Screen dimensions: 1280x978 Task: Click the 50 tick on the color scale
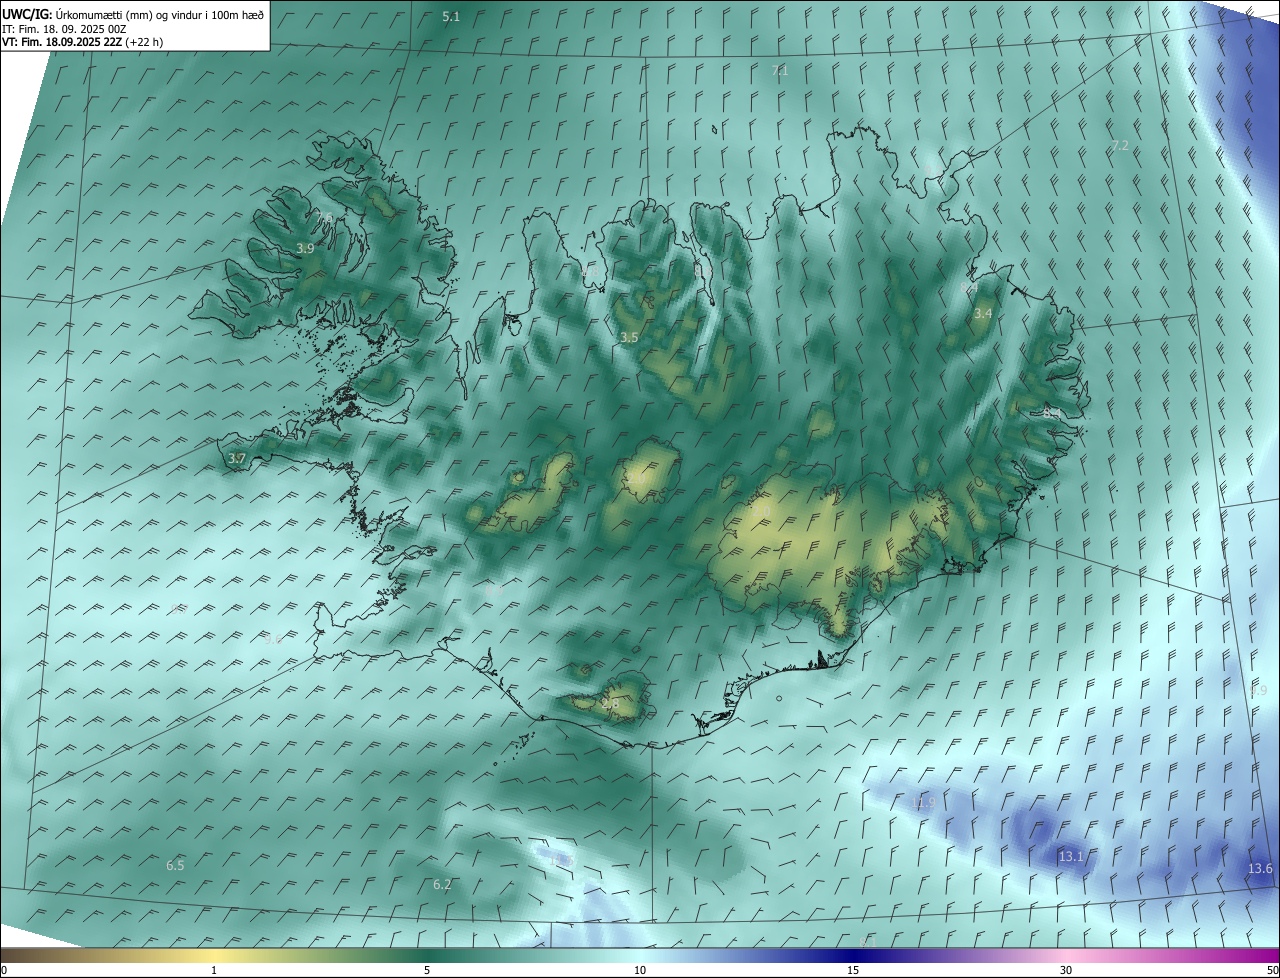(x=1272, y=970)
